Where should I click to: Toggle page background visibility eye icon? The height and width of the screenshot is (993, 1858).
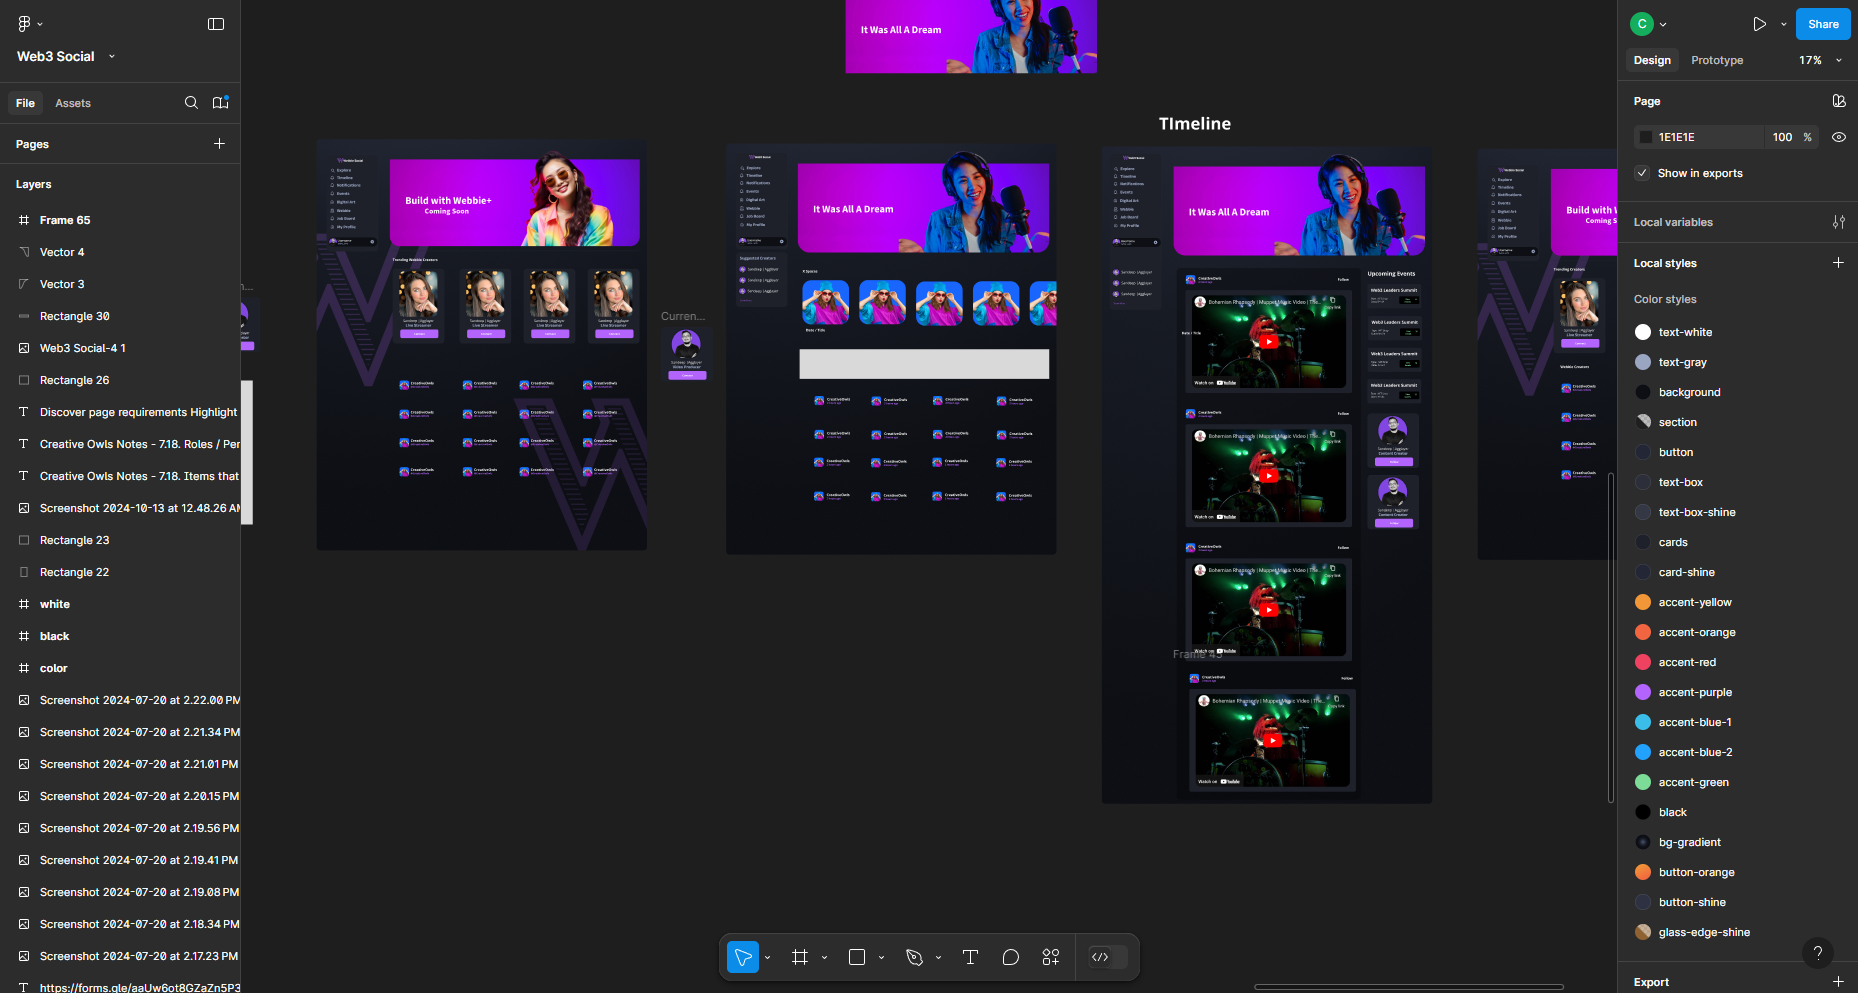tap(1838, 137)
